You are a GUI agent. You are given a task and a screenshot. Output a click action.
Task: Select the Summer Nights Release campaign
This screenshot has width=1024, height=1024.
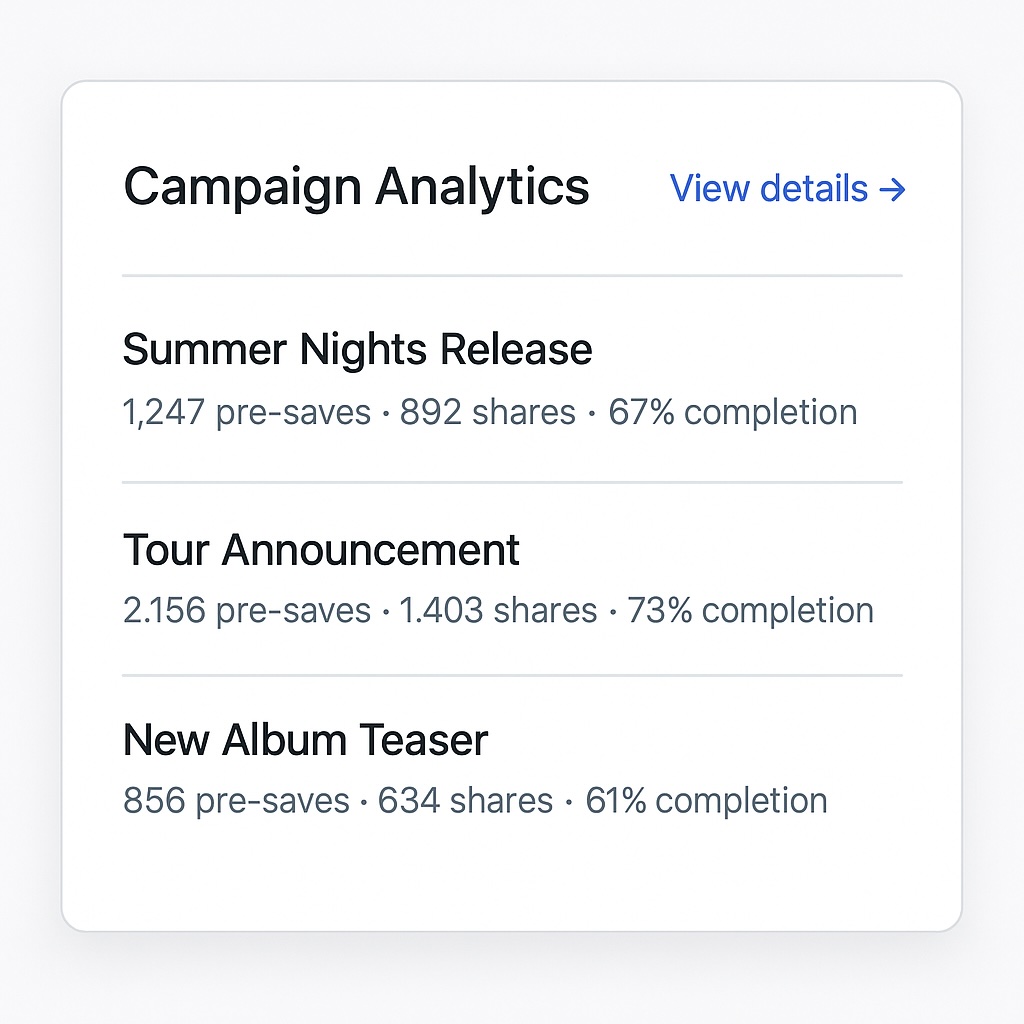(357, 350)
